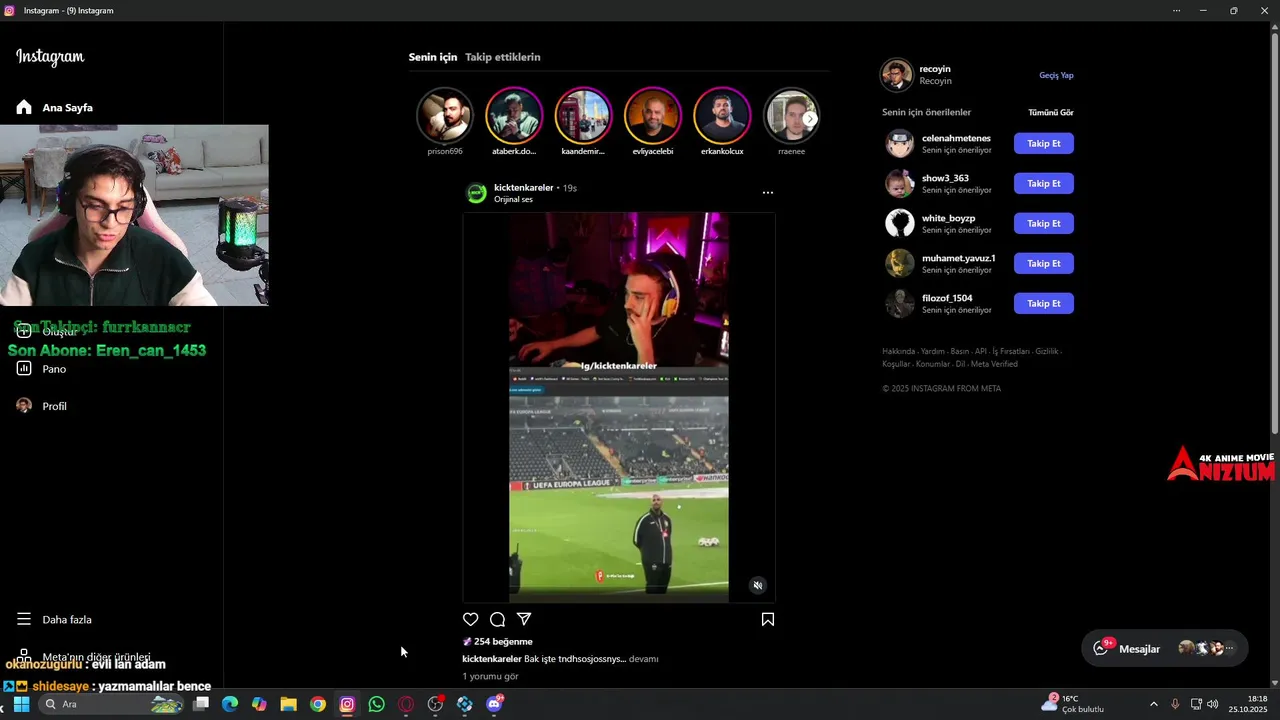Open volume control in system tray

coord(1213,704)
